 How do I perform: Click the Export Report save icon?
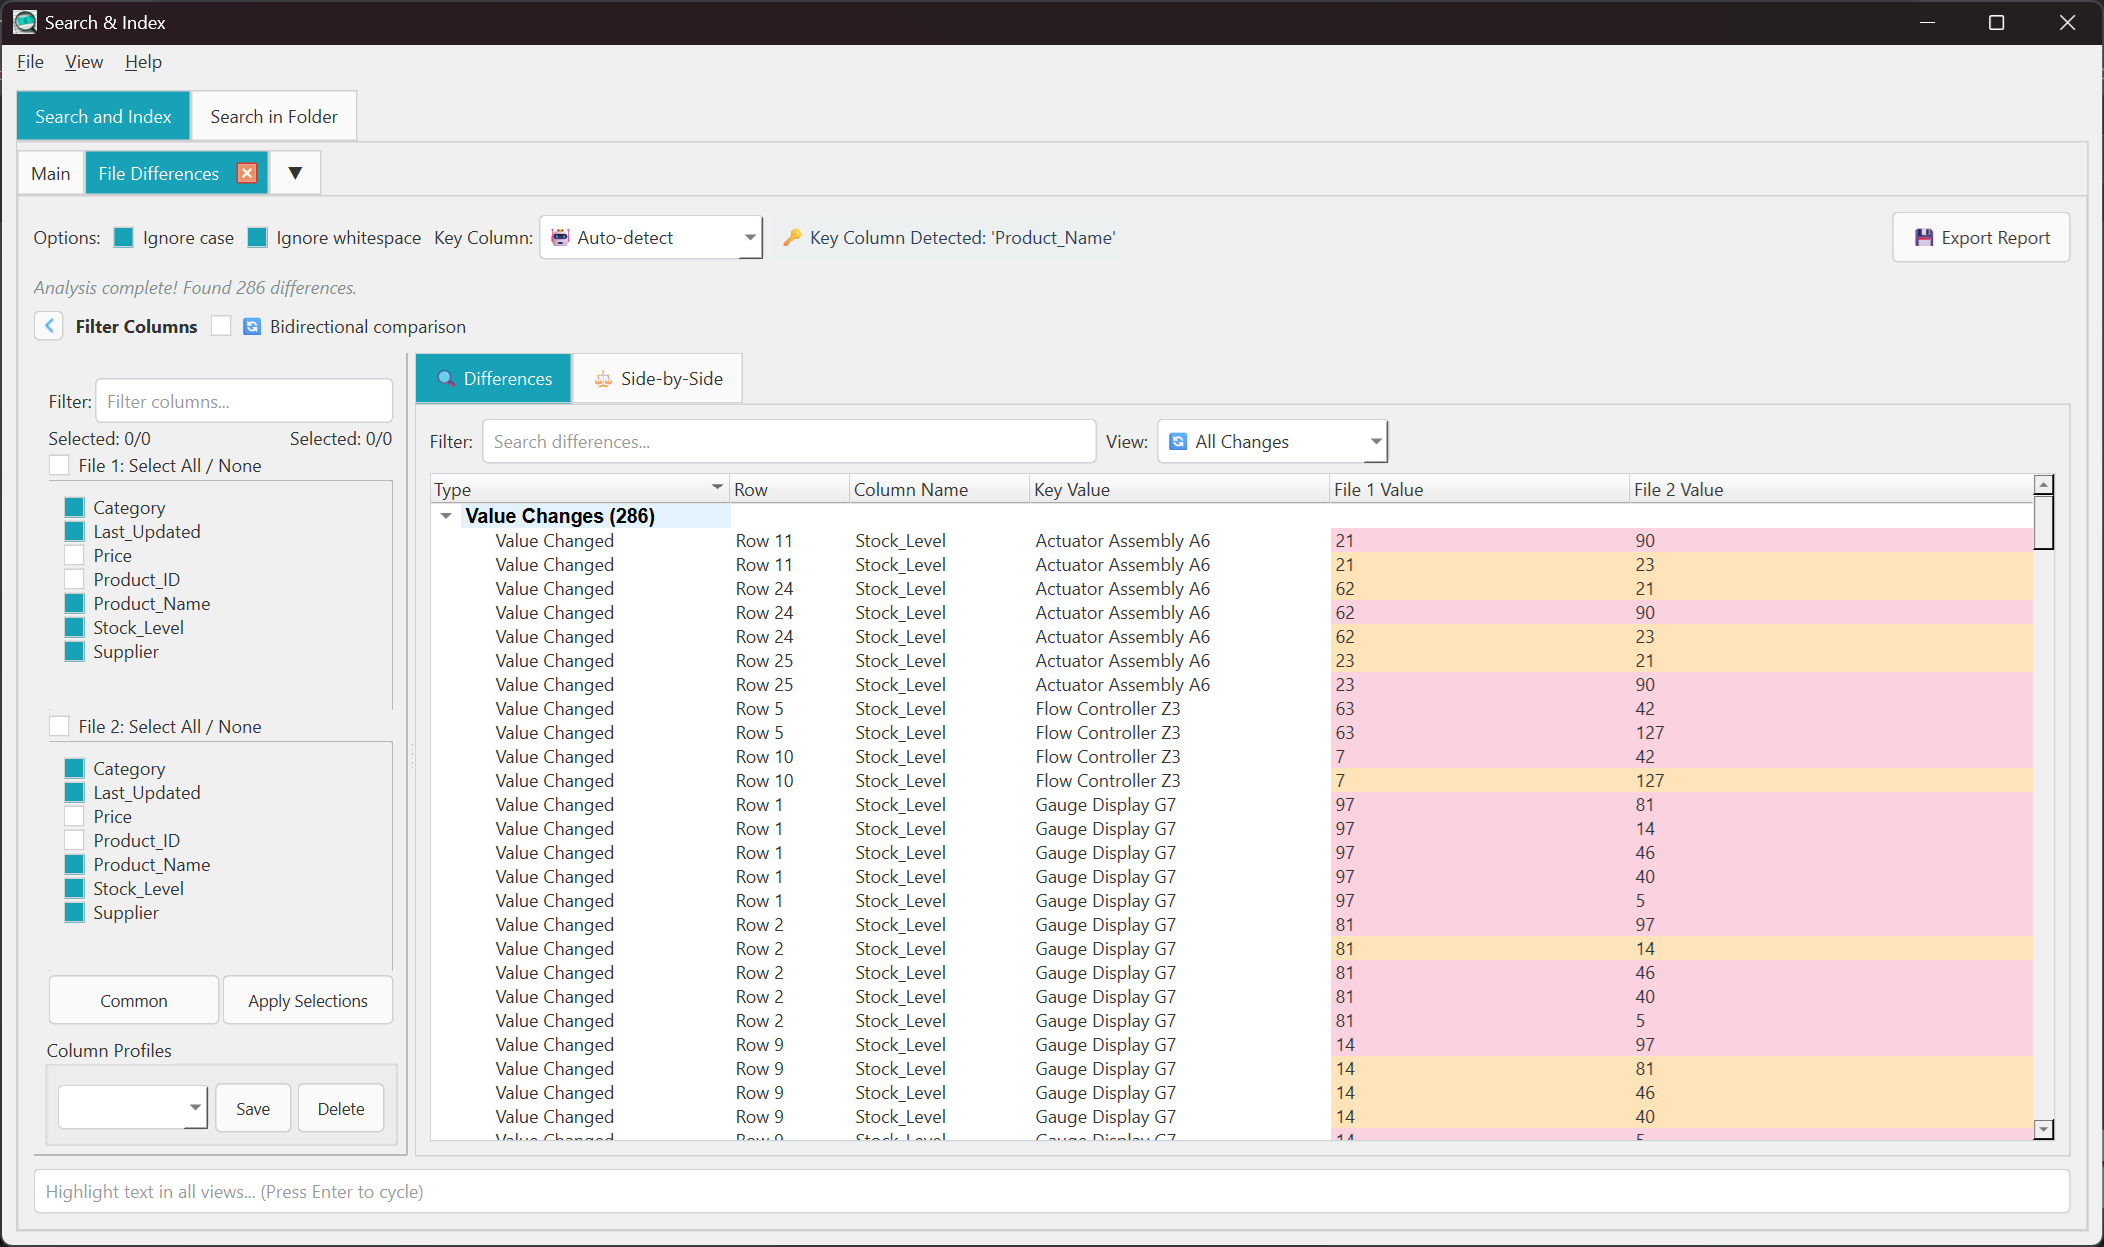pos(1923,238)
